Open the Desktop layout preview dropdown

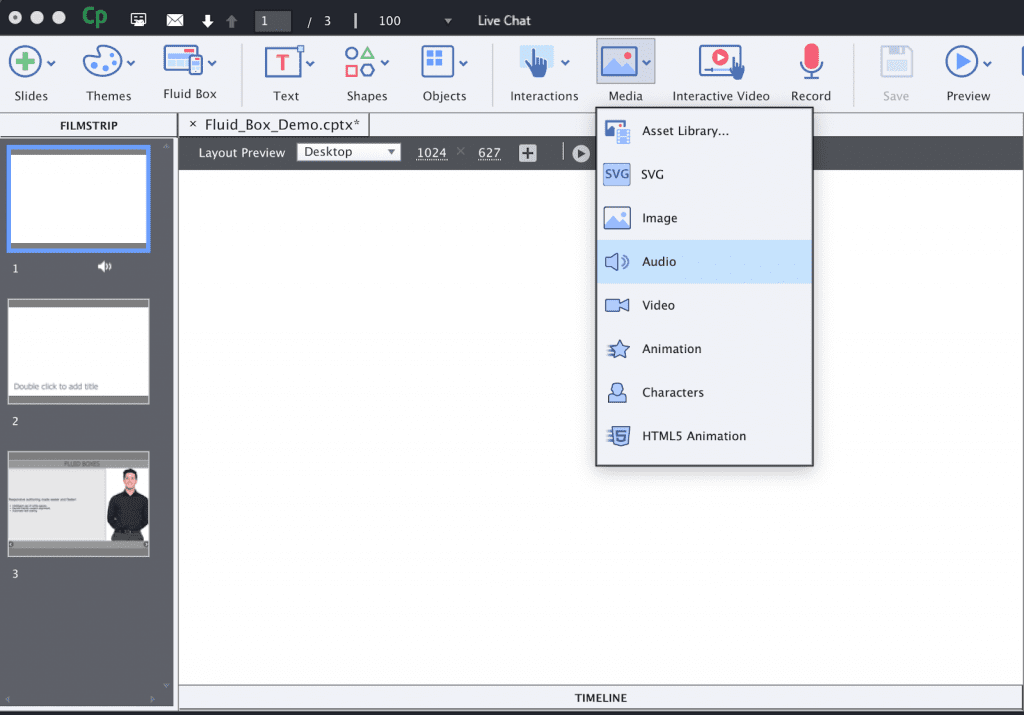[349, 152]
